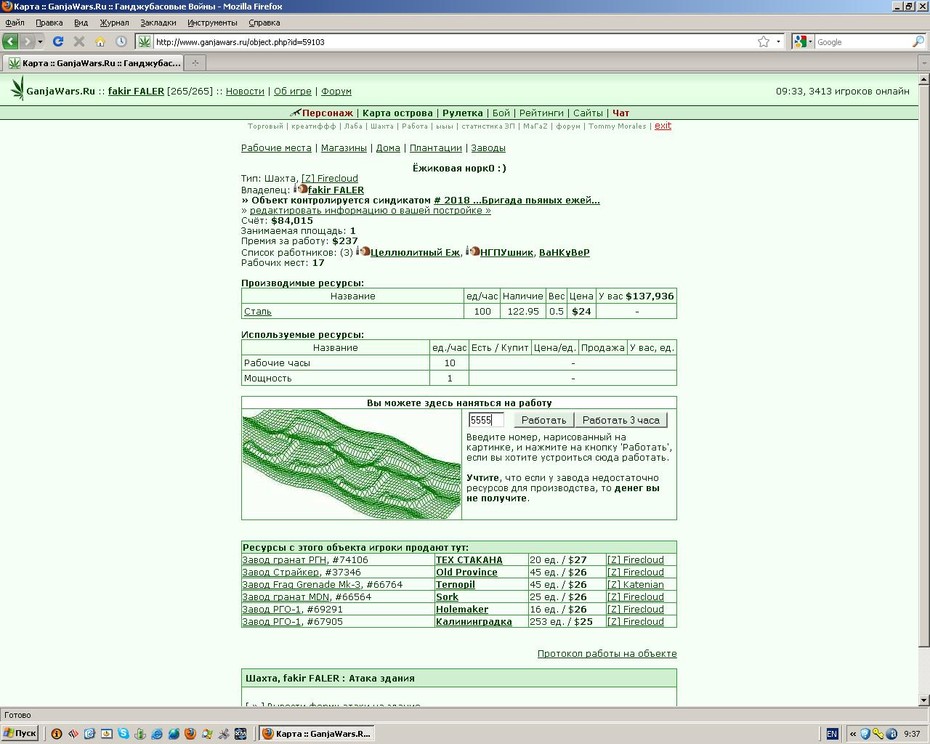Reload the page with the refresh icon
Screen dimensions: 930x744
click(58, 42)
